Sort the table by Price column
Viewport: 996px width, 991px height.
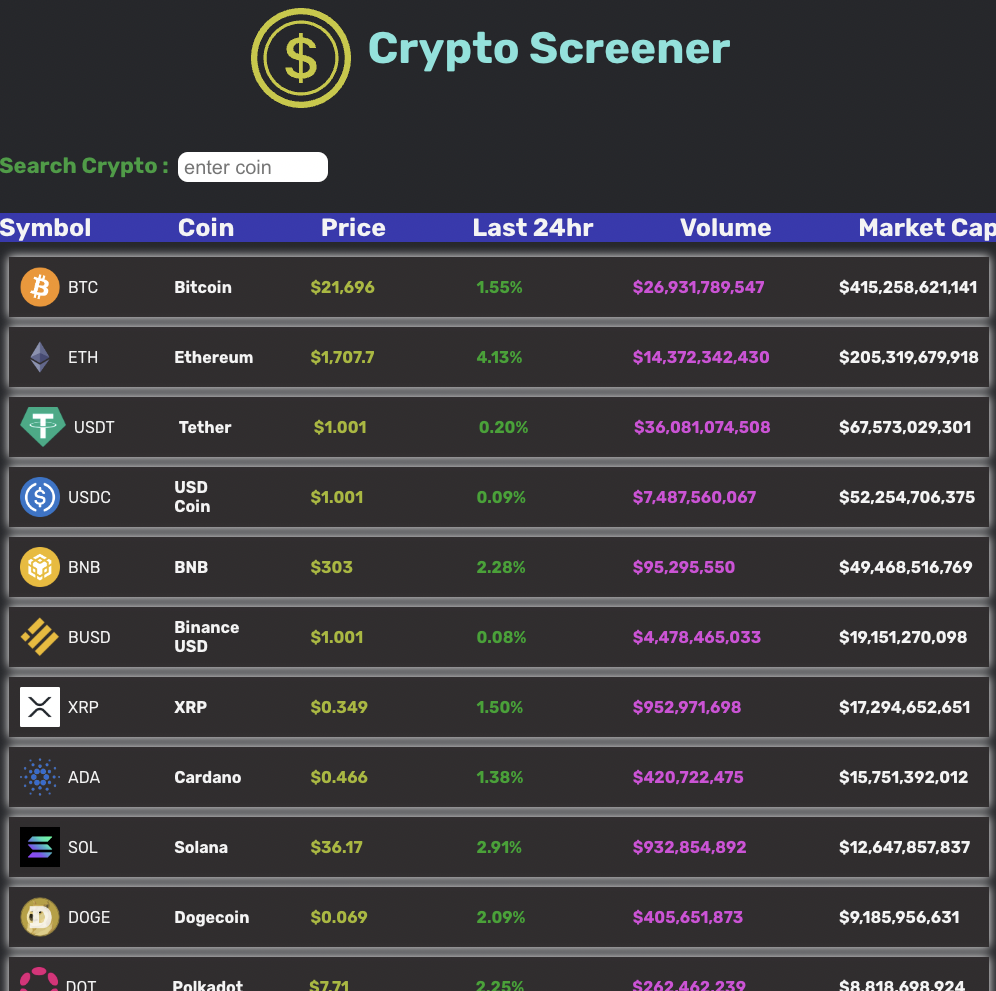pyautogui.click(x=353, y=228)
